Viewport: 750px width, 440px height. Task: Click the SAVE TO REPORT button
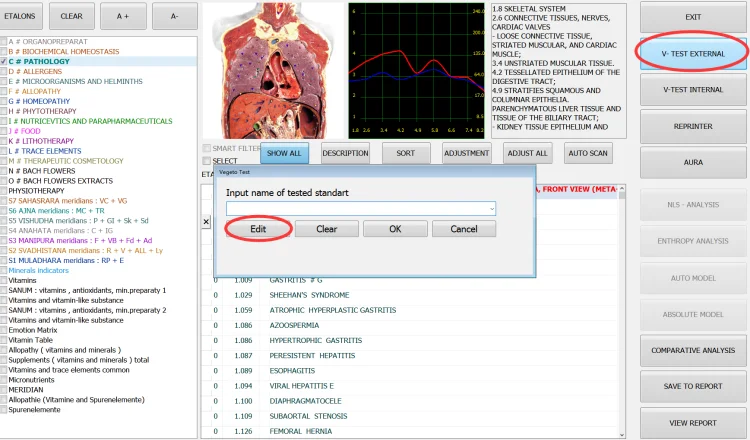(693, 386)
